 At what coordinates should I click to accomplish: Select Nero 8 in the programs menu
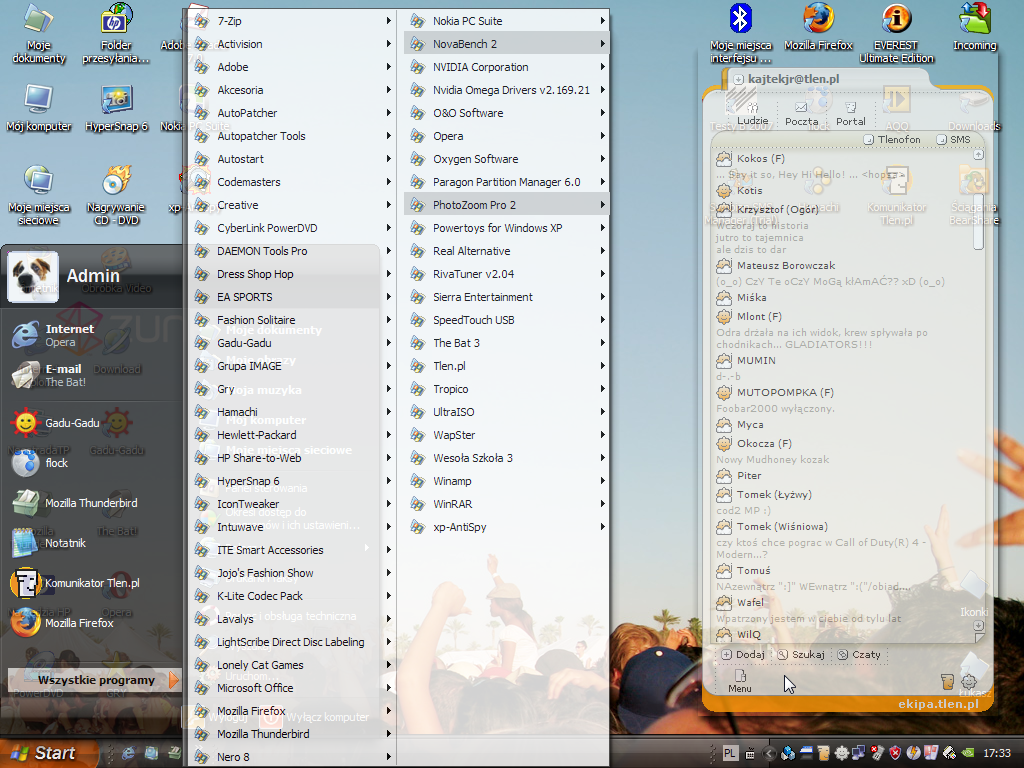(293, 757)
